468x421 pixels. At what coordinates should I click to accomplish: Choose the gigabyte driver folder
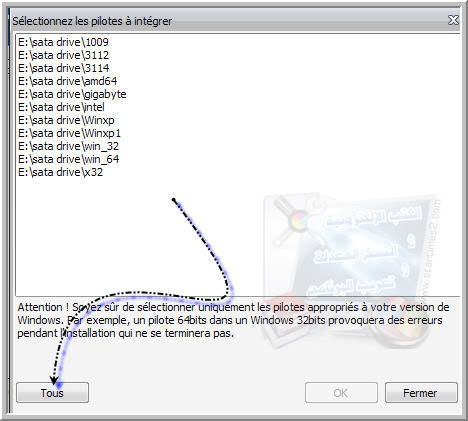click(72, 94)
